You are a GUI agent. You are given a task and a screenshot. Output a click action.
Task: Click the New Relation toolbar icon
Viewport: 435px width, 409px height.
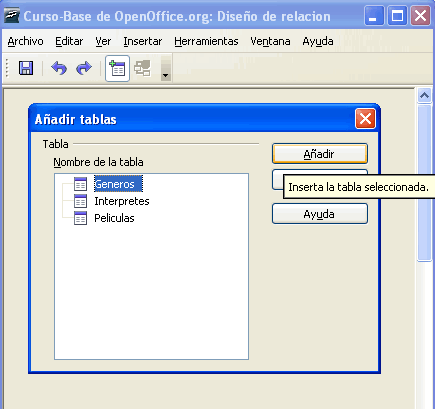click(x=142, y=68)
